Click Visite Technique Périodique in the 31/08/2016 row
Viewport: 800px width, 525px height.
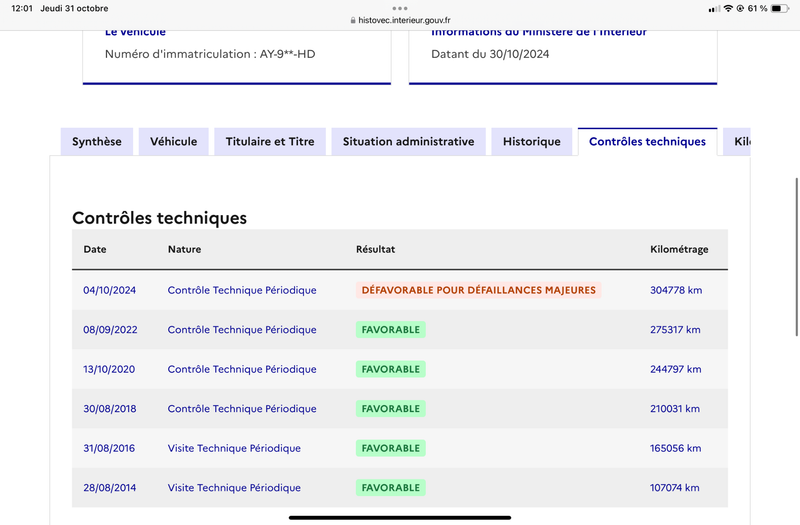(x=234, y=448)
